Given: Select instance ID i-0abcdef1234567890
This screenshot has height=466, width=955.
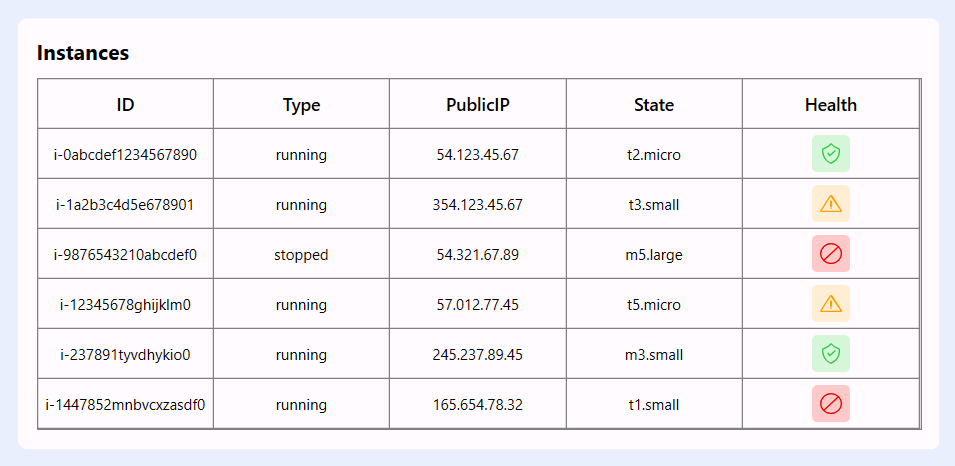Looking at the screenshot, I should [125, 155].
